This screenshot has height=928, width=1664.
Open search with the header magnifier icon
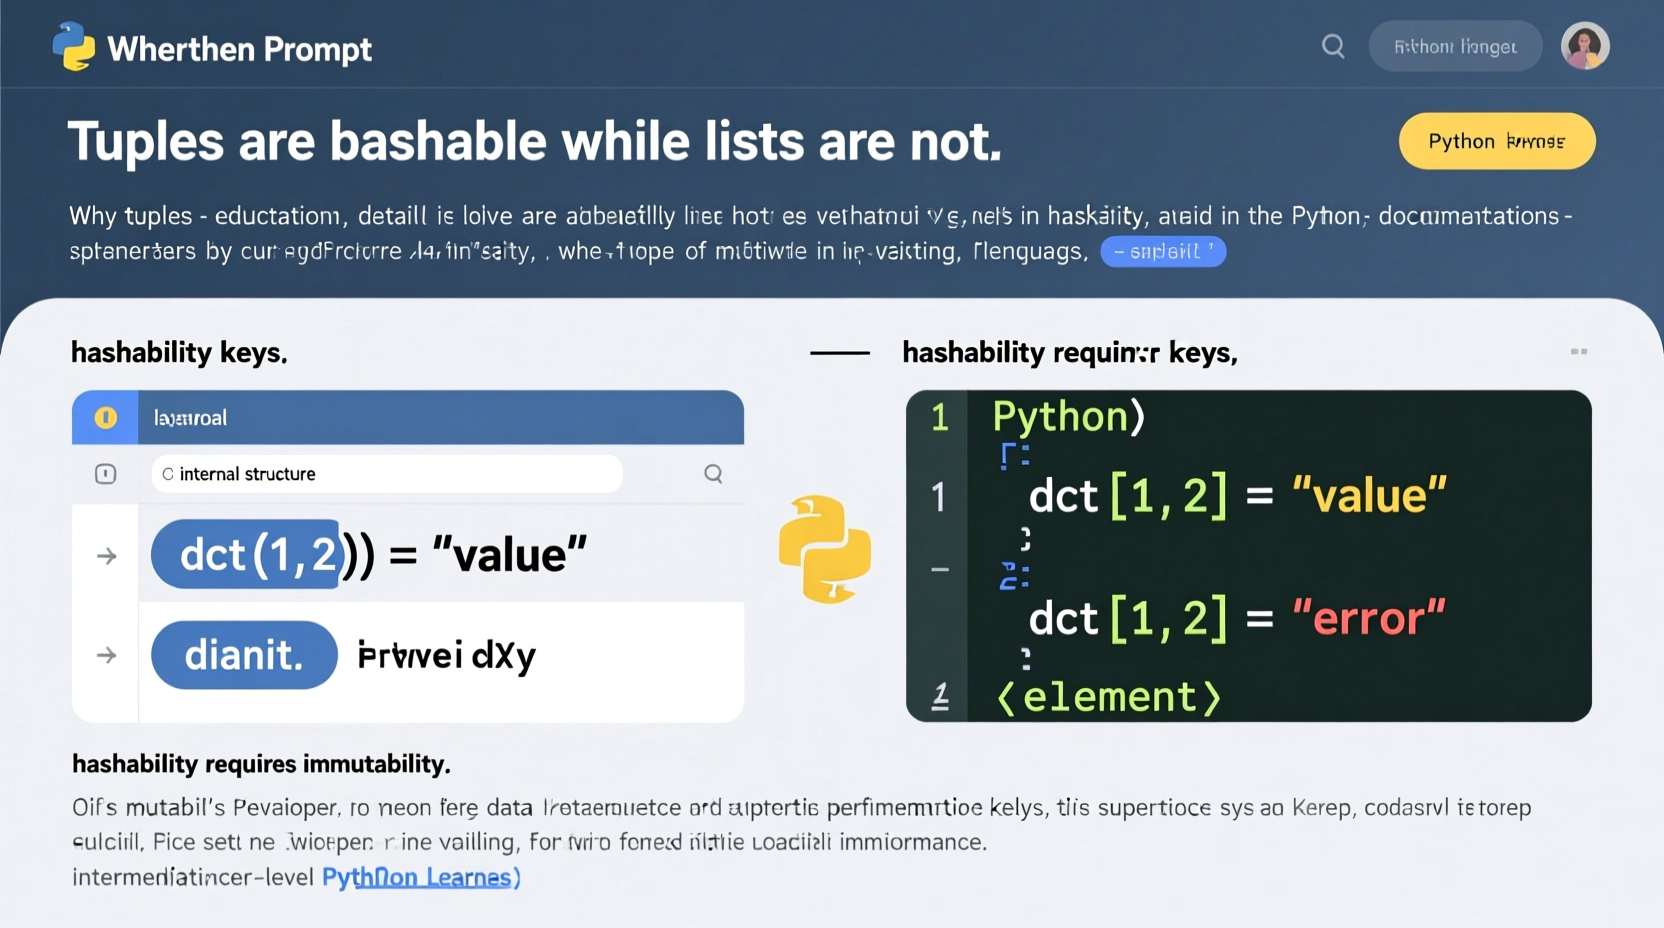point(1333,46)
